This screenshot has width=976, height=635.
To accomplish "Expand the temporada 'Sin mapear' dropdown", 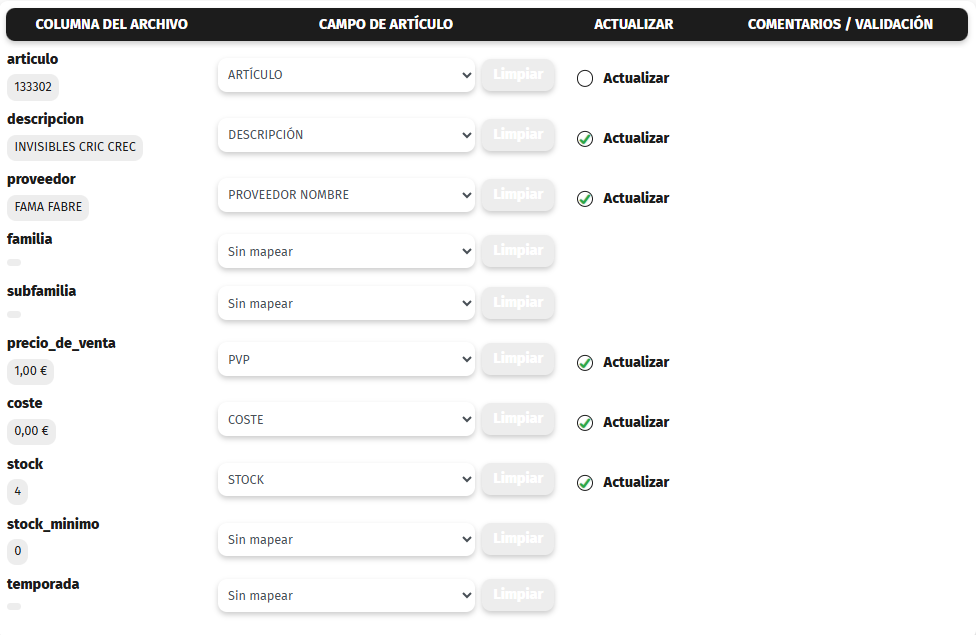I will 346,596.
